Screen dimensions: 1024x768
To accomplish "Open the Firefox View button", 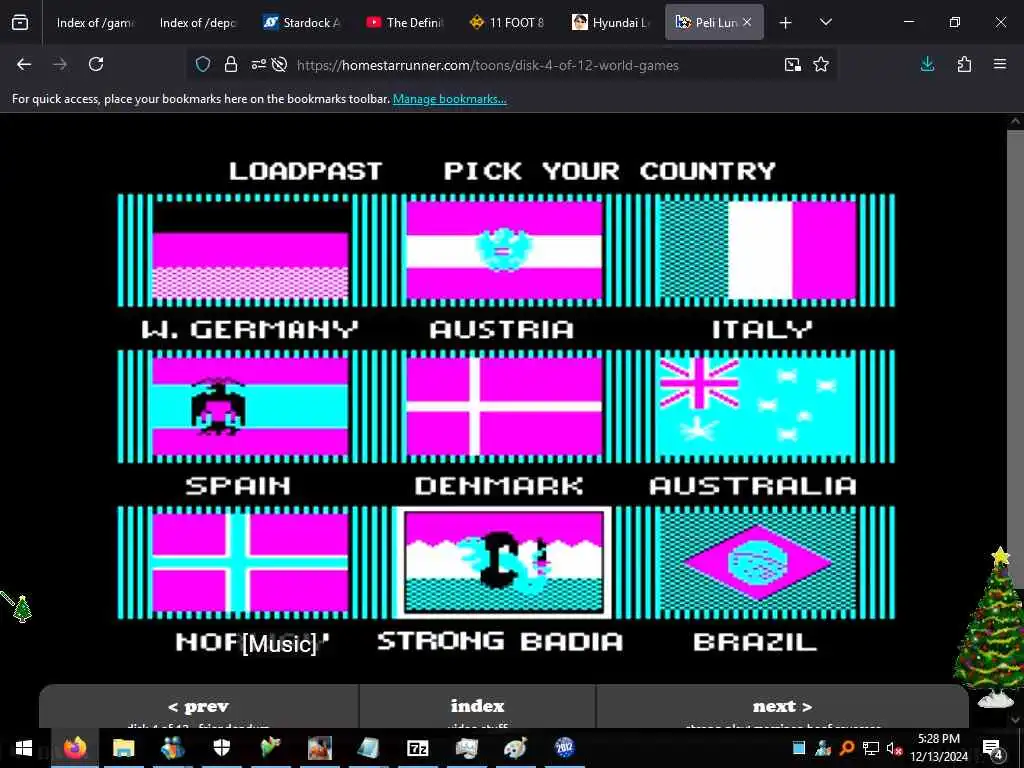I will pyautogui.click(x=20, y=23).
